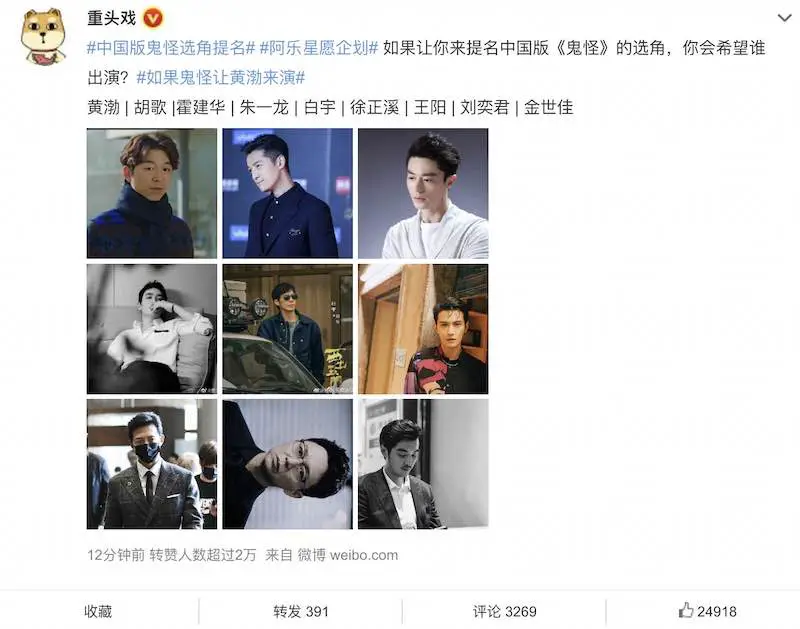
Task: Open hashtag #中国版鬼怪选角提名#
Action: click(170, 48)
